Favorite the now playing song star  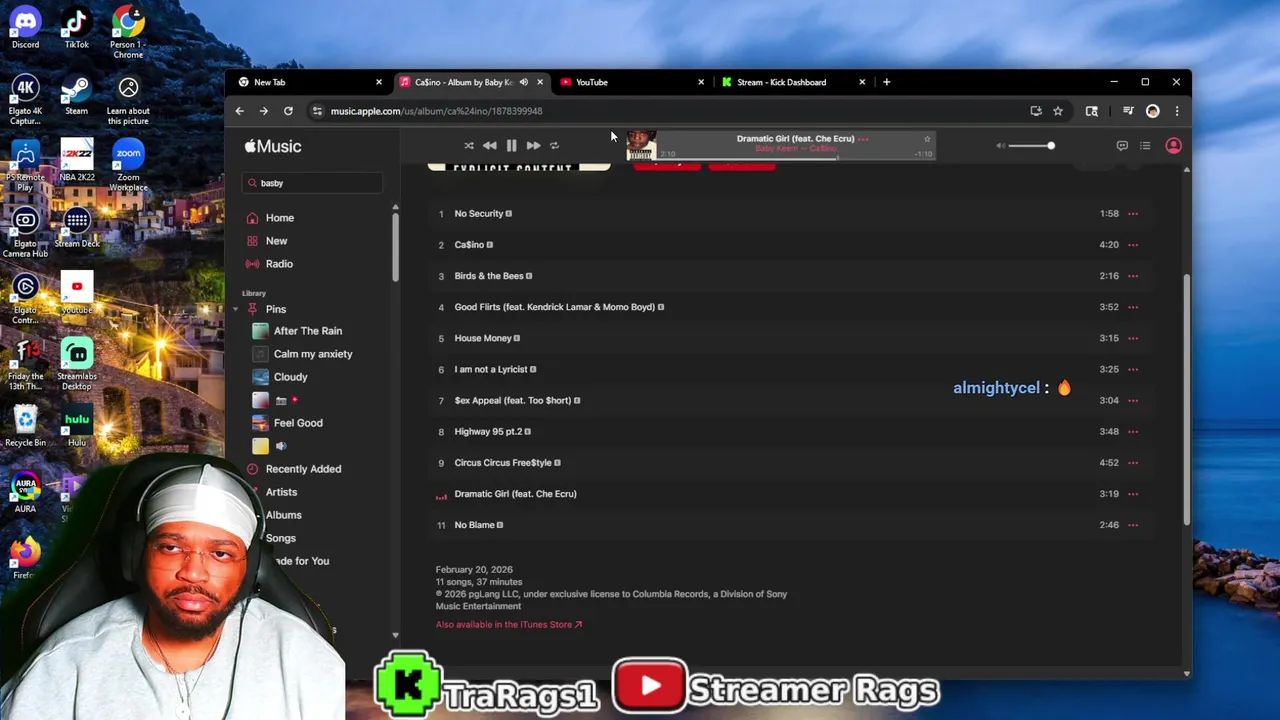coord(927,139)
